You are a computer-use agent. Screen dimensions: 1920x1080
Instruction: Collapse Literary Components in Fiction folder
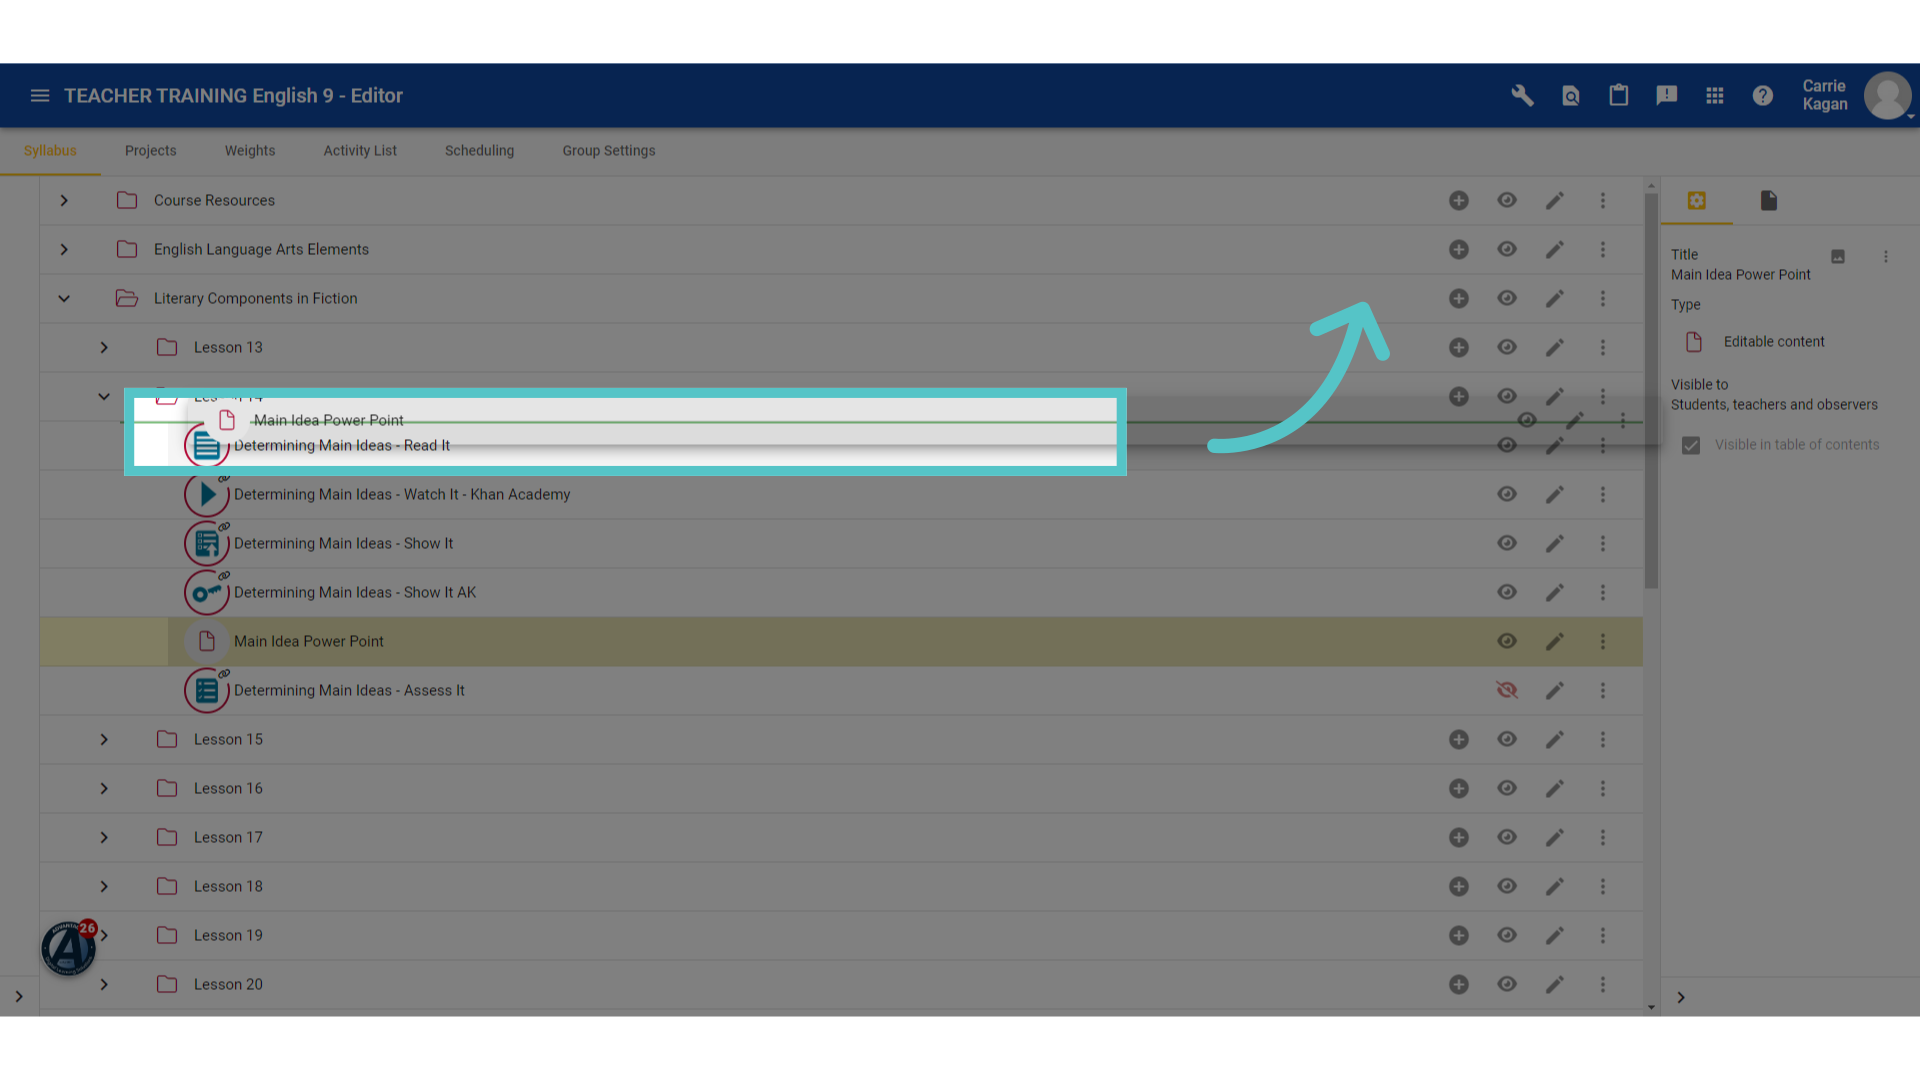click(64, 299)
